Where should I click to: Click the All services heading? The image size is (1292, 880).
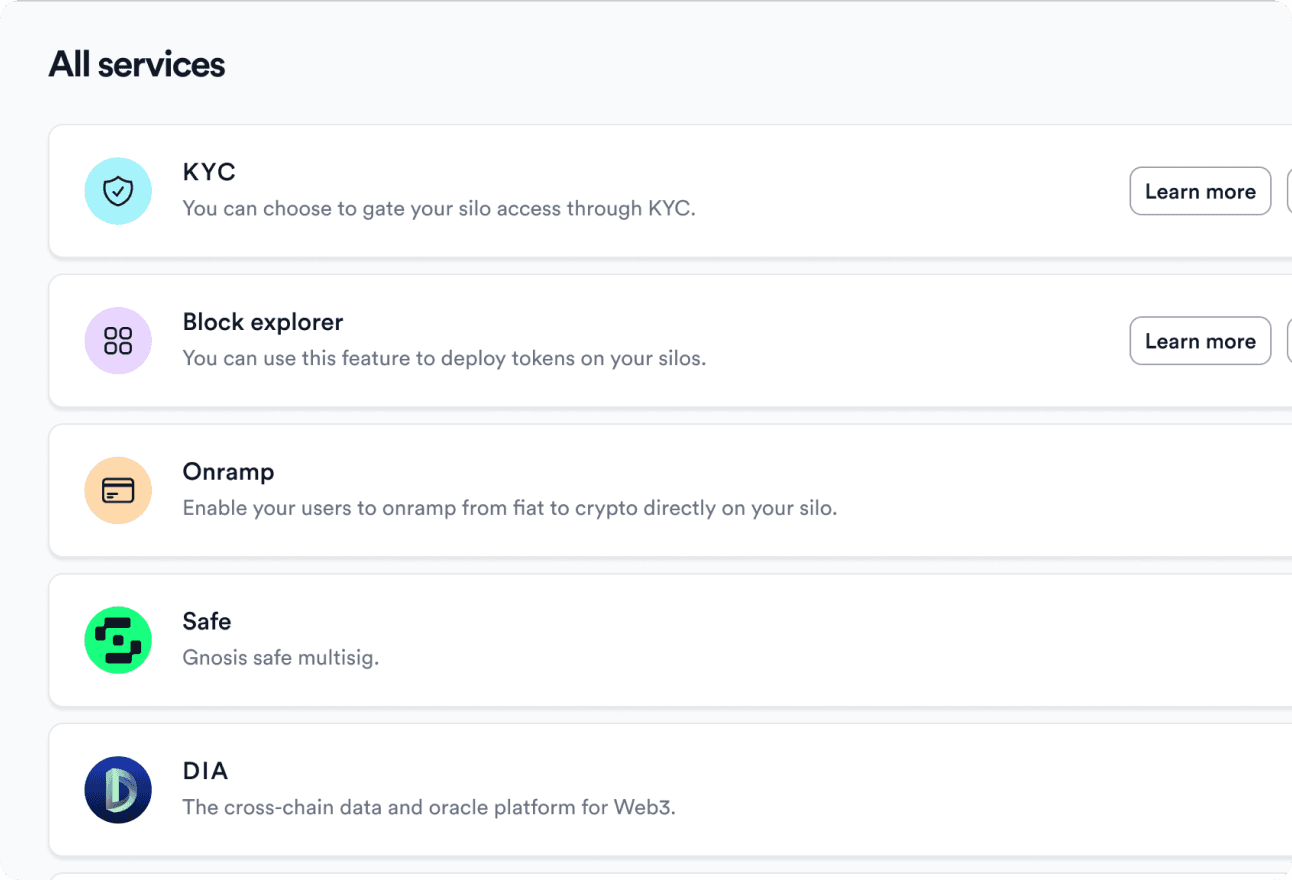[x=137, y=65]
